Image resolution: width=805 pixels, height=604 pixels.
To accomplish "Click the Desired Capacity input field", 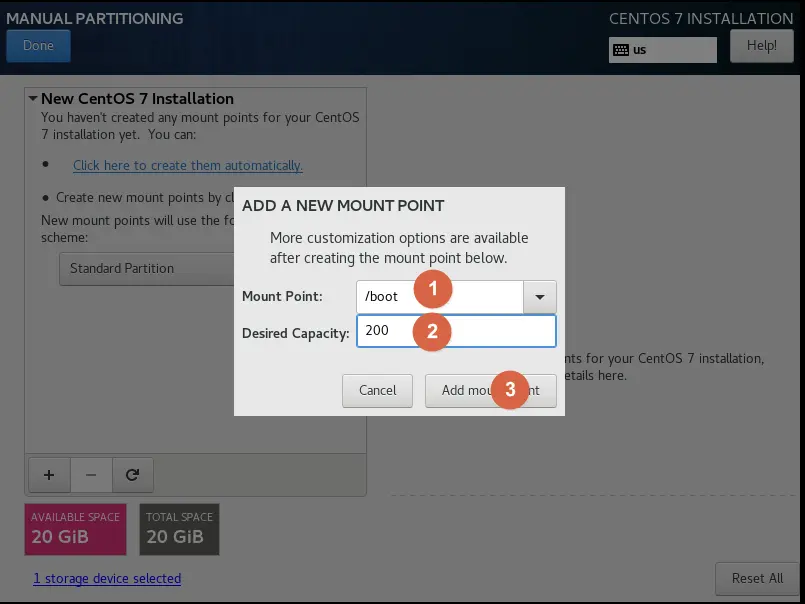I will (x=456, y=331).
